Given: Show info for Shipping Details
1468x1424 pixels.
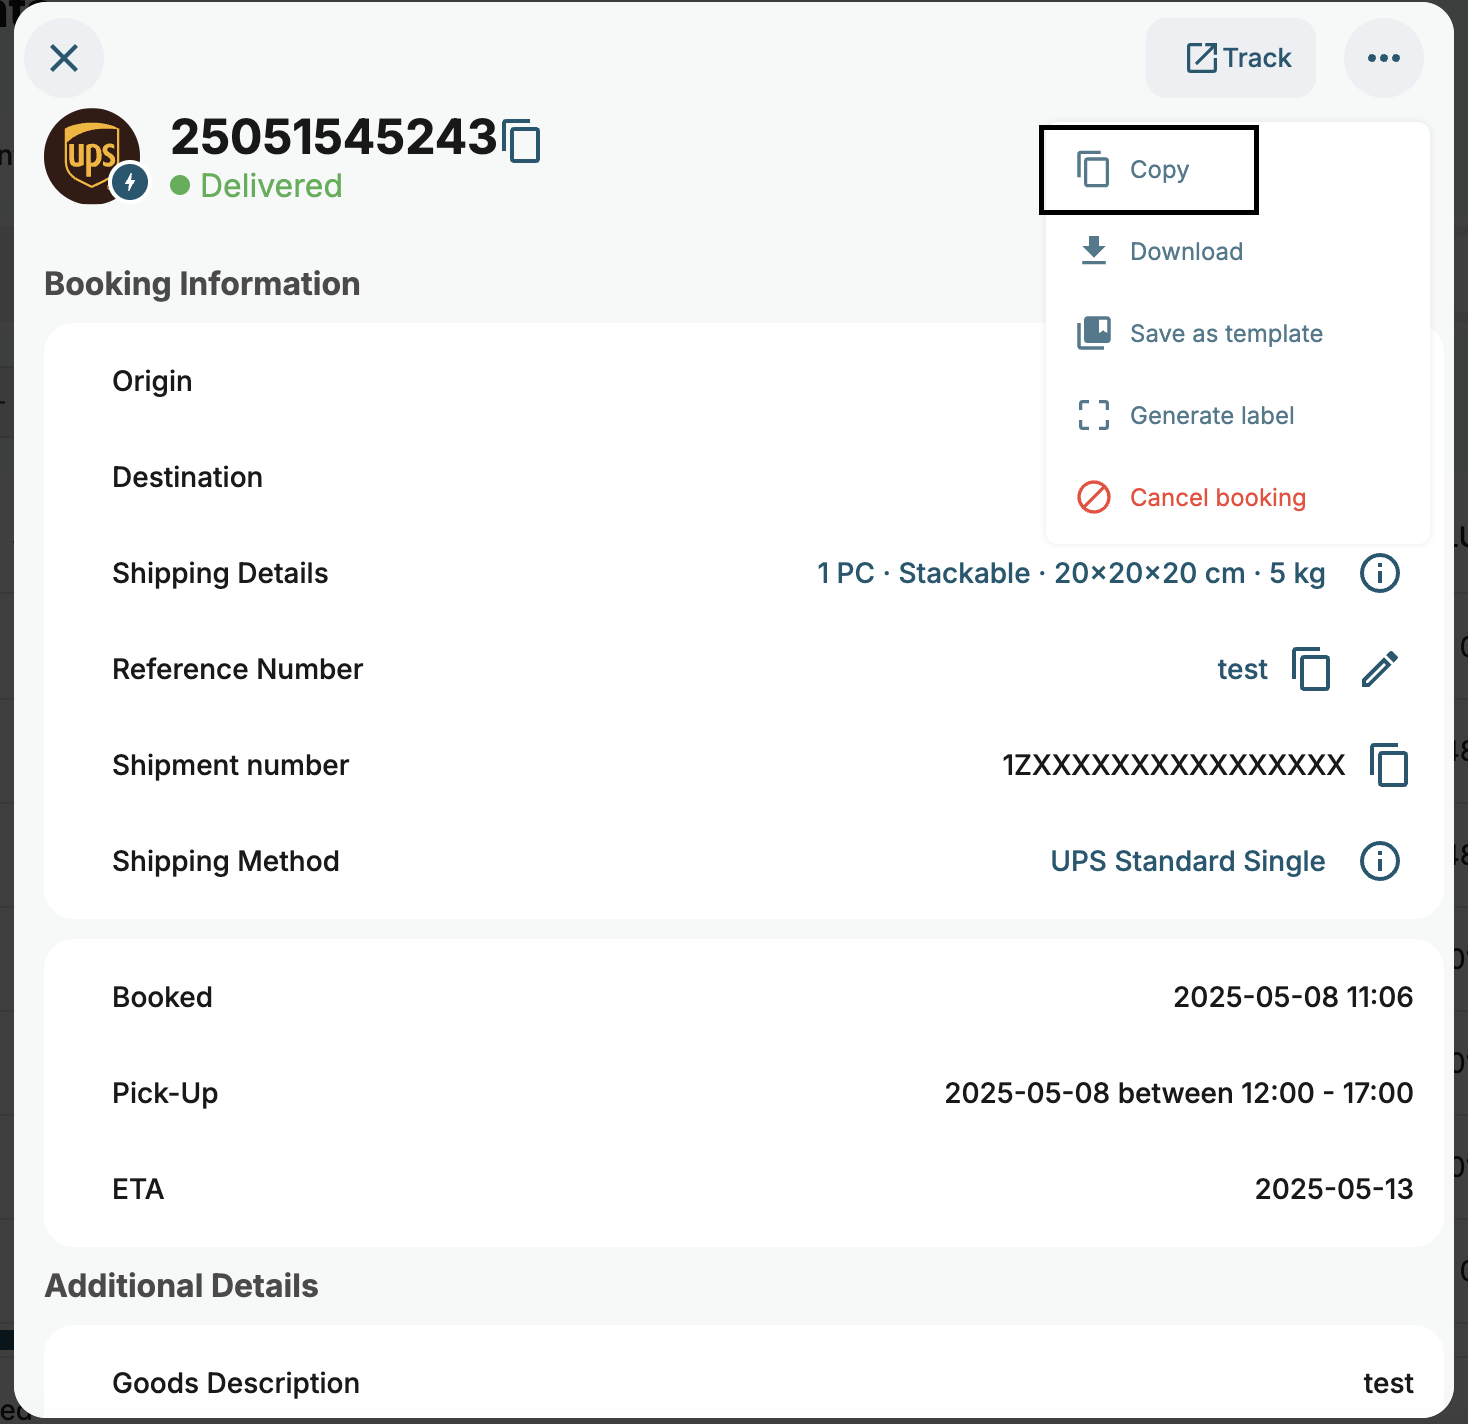Looking at the screenshot, I should tap(1379, 574).
